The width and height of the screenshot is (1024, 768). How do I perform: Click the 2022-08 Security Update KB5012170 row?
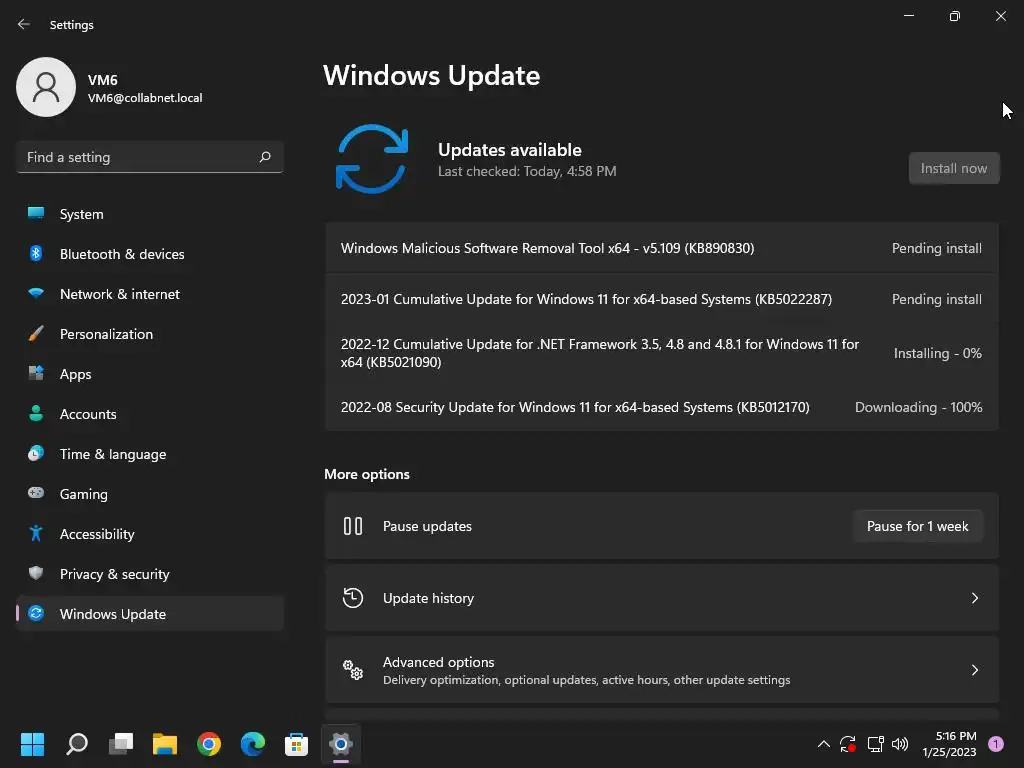click(x=662, y=407)
